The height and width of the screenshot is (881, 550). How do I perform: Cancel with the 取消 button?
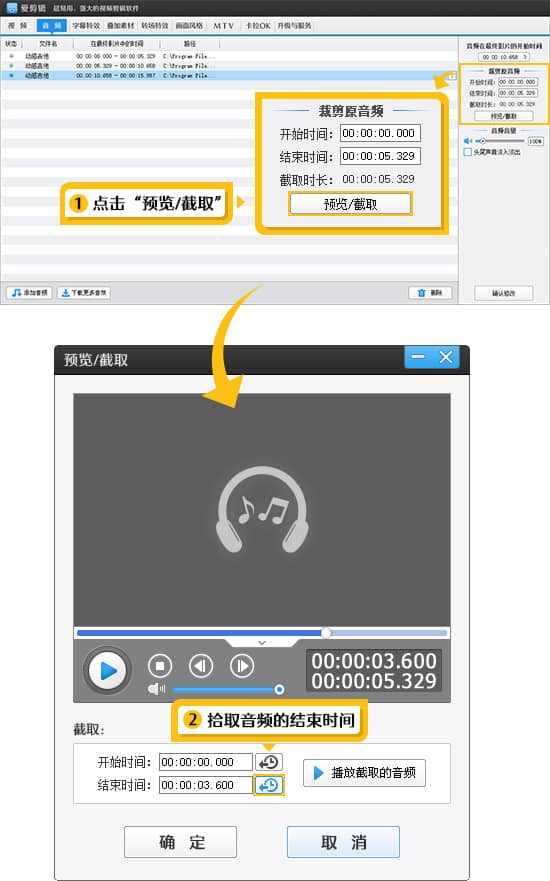(343, 842)
